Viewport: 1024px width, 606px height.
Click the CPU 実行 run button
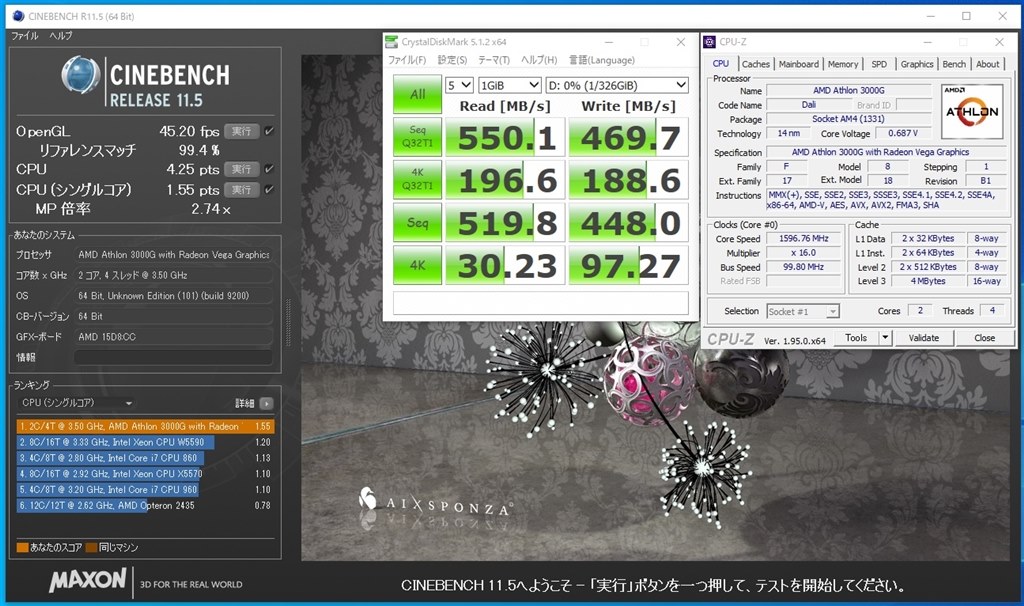[x=242, y=169]
